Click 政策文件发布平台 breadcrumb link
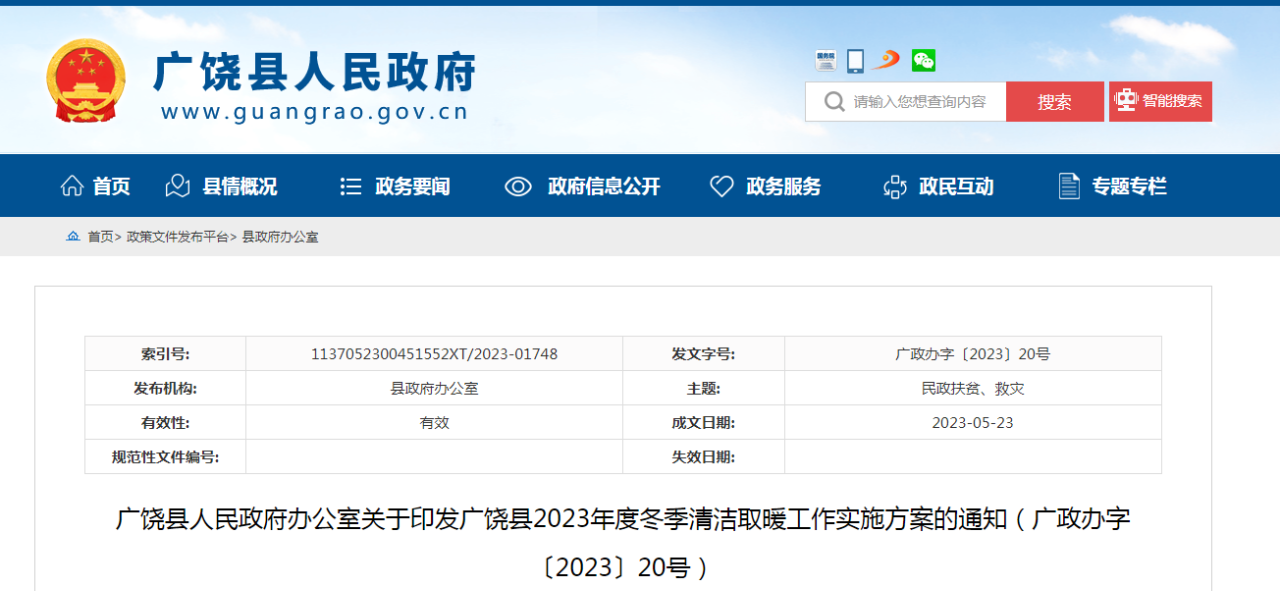The width and height of the screenshot is (1280, 591). (178, 237)
